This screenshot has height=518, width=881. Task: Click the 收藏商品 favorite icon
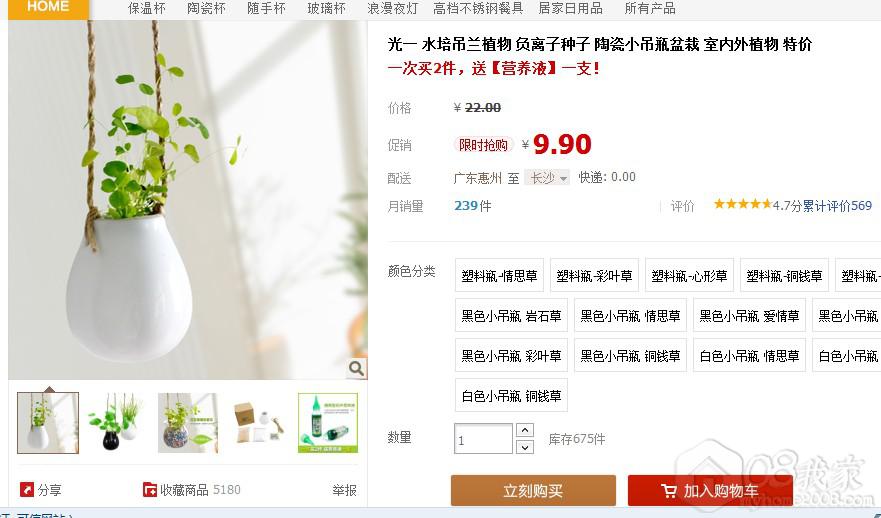(149, 489)
